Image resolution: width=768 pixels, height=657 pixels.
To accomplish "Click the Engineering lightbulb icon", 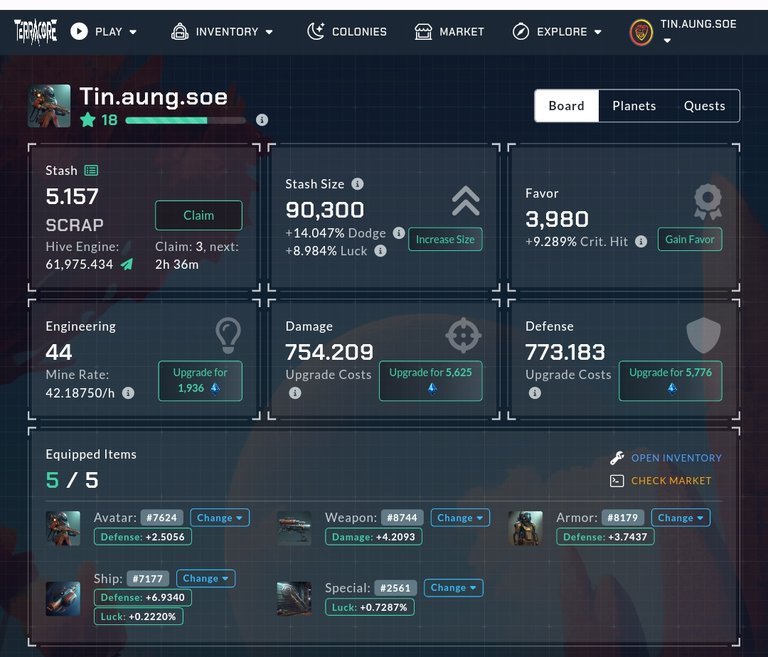I will (x=228, y=336).
